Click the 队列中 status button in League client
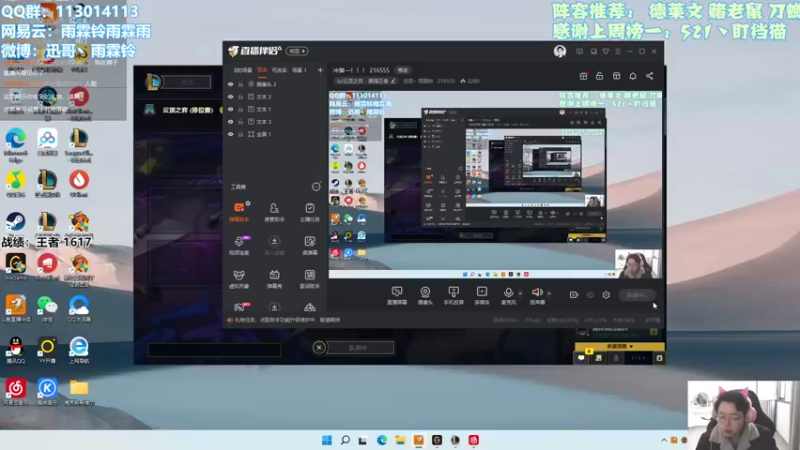The image size is (800, 450). tap(358, 348)
